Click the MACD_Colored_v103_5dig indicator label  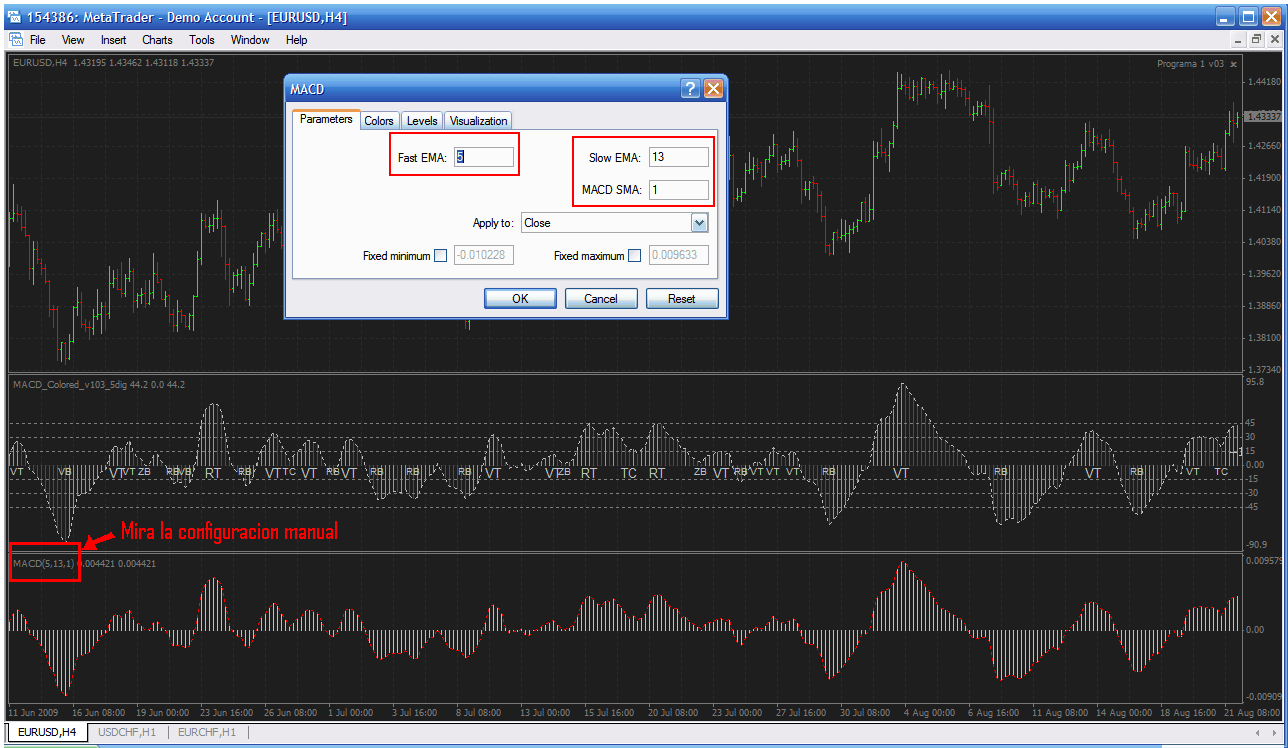tap(98, 384)
